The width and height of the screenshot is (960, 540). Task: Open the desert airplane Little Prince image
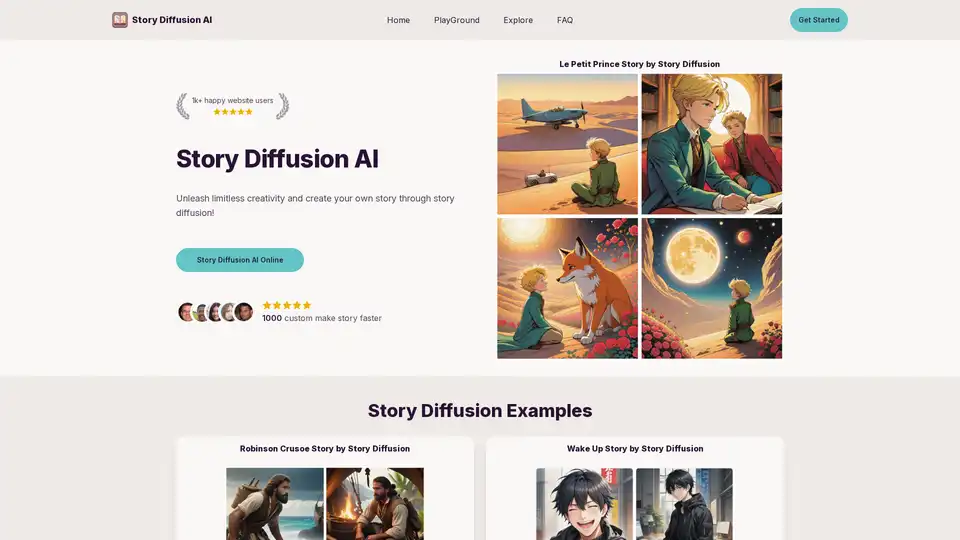567,144
